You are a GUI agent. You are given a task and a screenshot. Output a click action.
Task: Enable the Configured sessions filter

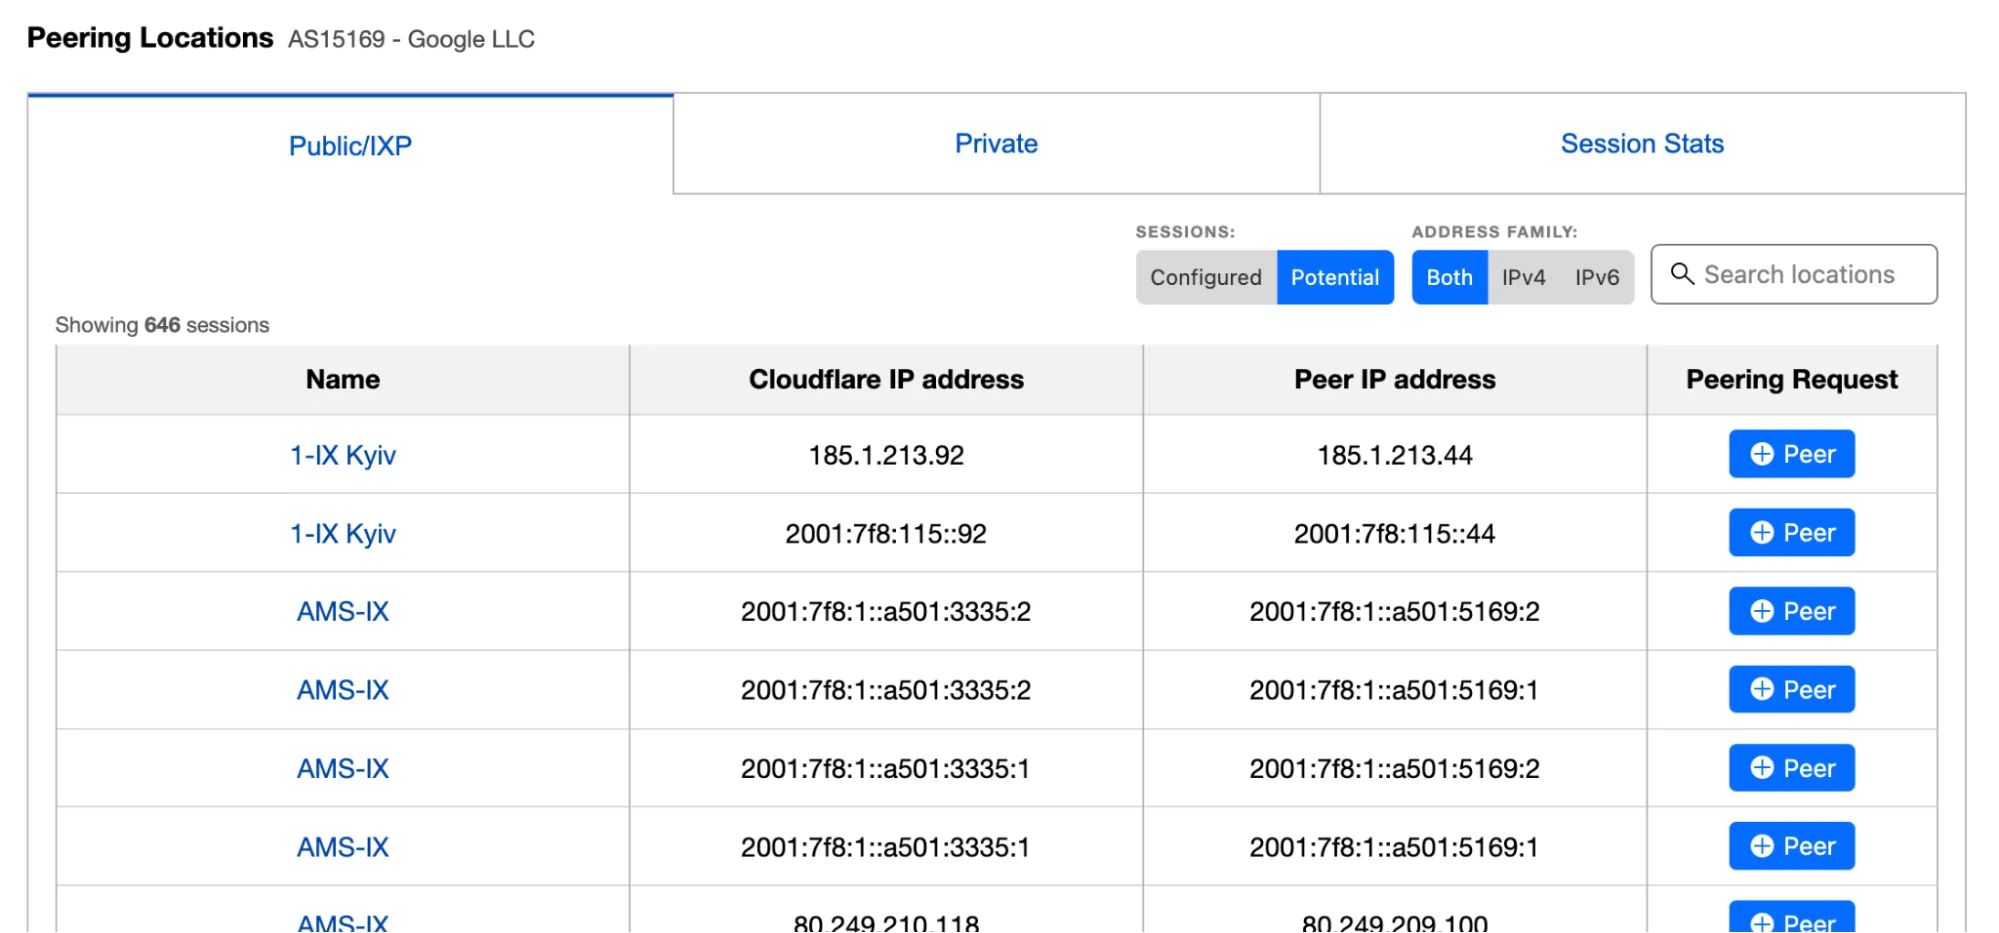click(1205, 277)
